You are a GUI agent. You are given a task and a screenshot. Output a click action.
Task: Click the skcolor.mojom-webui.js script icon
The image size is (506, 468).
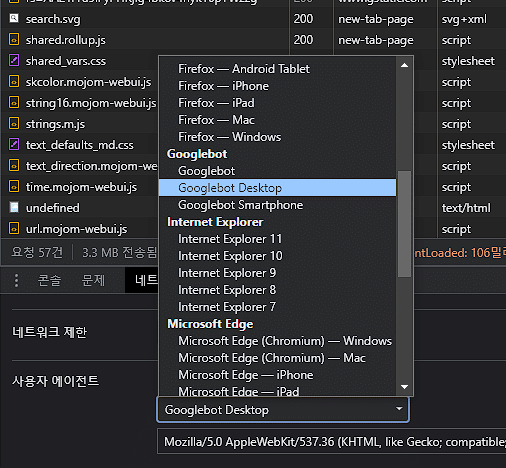(14, 81)
